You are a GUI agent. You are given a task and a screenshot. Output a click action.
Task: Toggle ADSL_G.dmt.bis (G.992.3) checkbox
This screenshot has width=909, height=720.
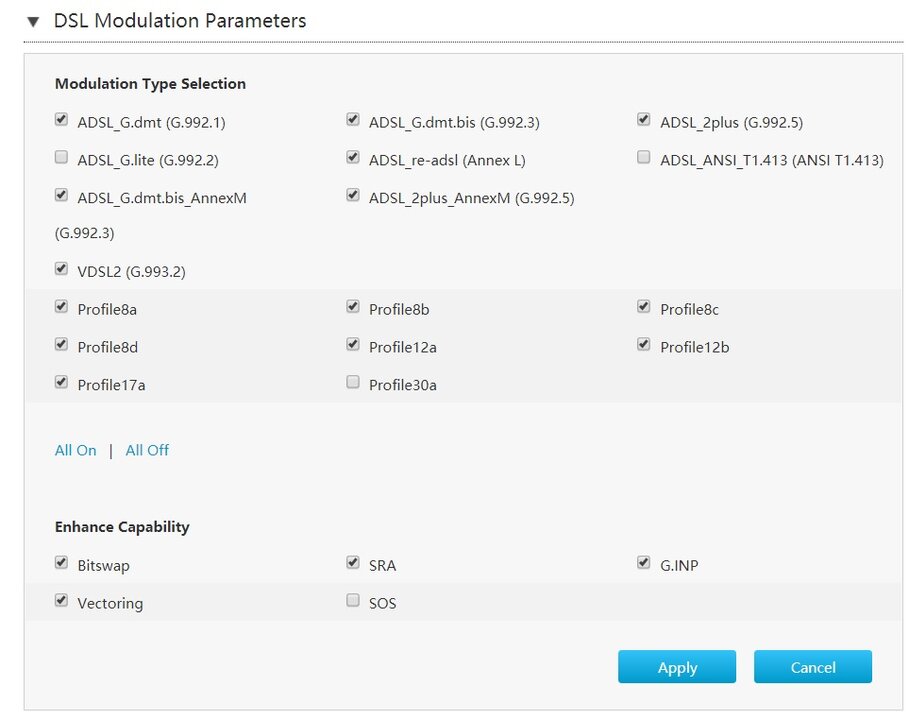click(353, 120)
